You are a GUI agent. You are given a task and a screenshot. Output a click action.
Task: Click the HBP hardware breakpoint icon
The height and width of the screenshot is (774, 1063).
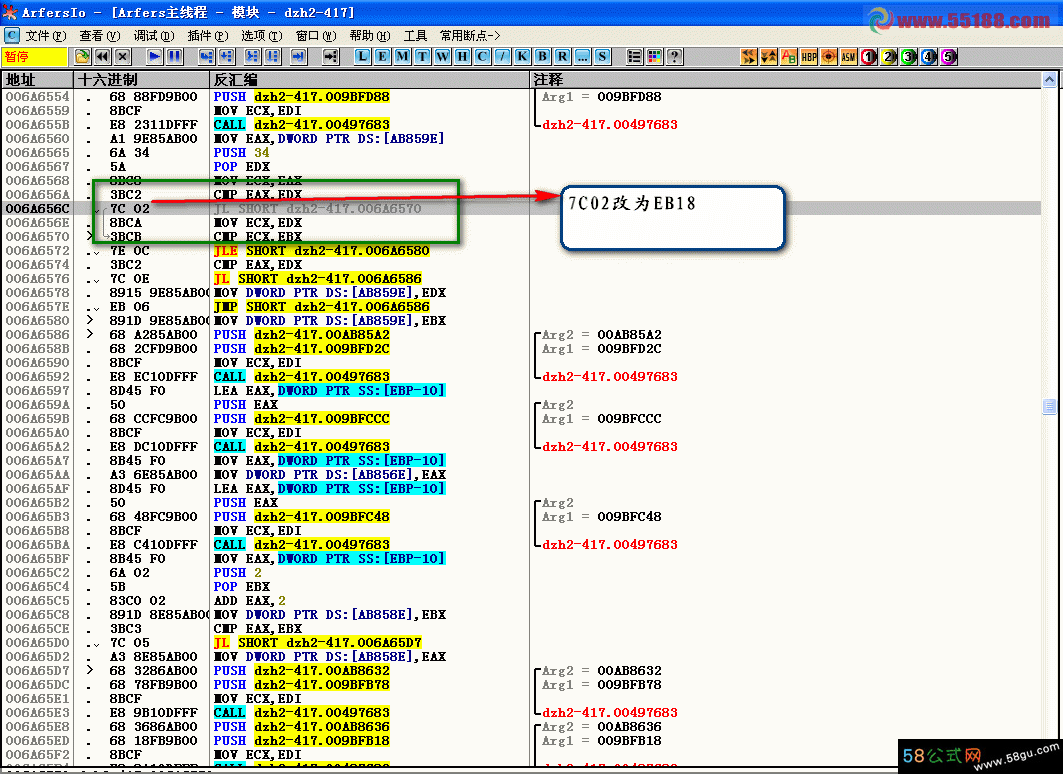coord(809,57)
